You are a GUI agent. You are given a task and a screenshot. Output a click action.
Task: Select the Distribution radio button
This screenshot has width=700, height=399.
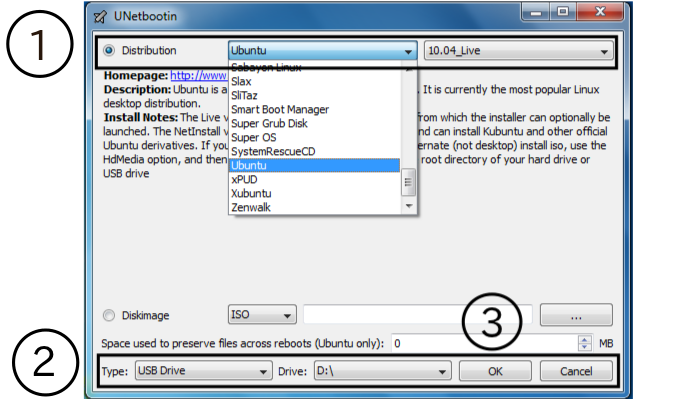[109, 50]
